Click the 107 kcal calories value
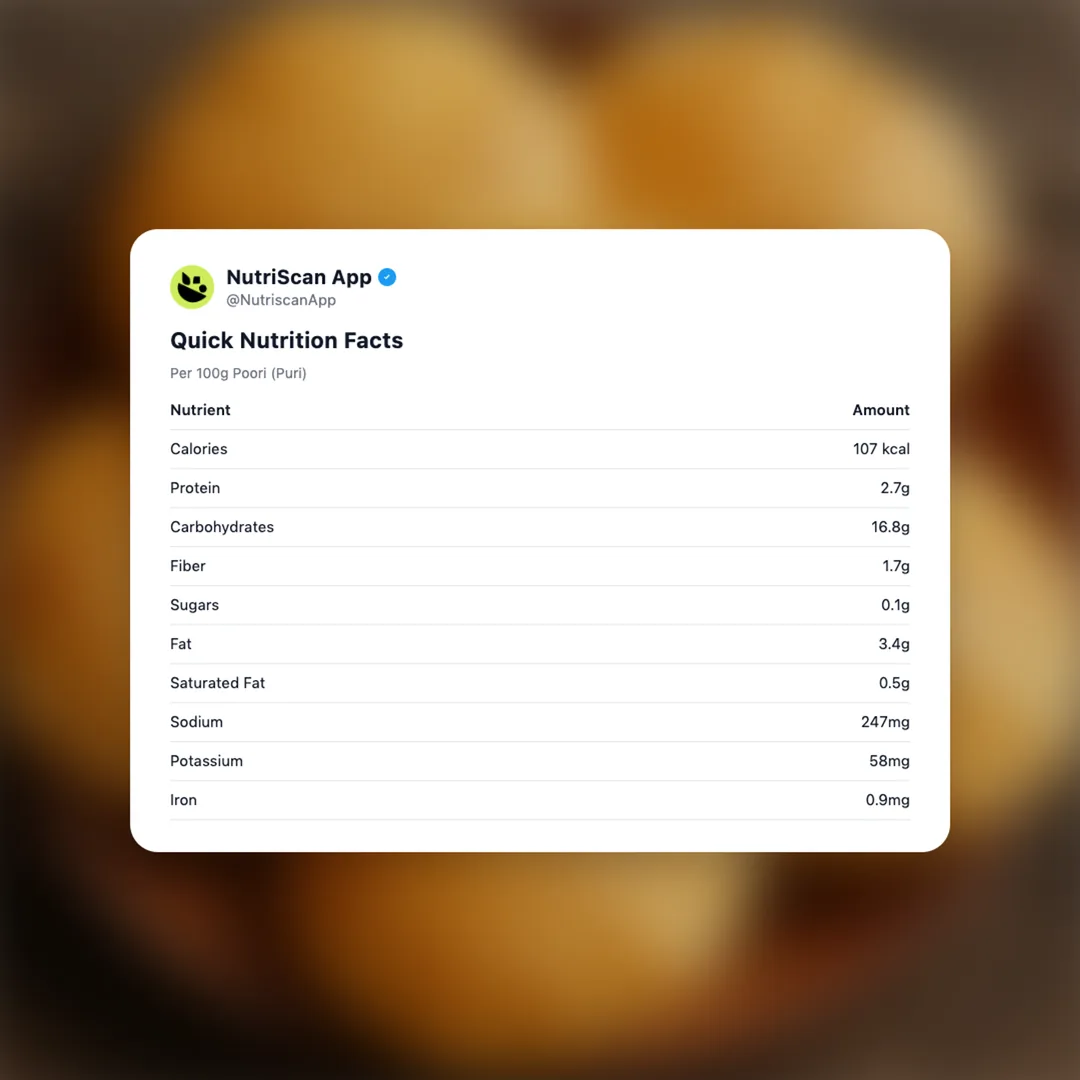This screenshot has width=1080, height=1080. 881,449
